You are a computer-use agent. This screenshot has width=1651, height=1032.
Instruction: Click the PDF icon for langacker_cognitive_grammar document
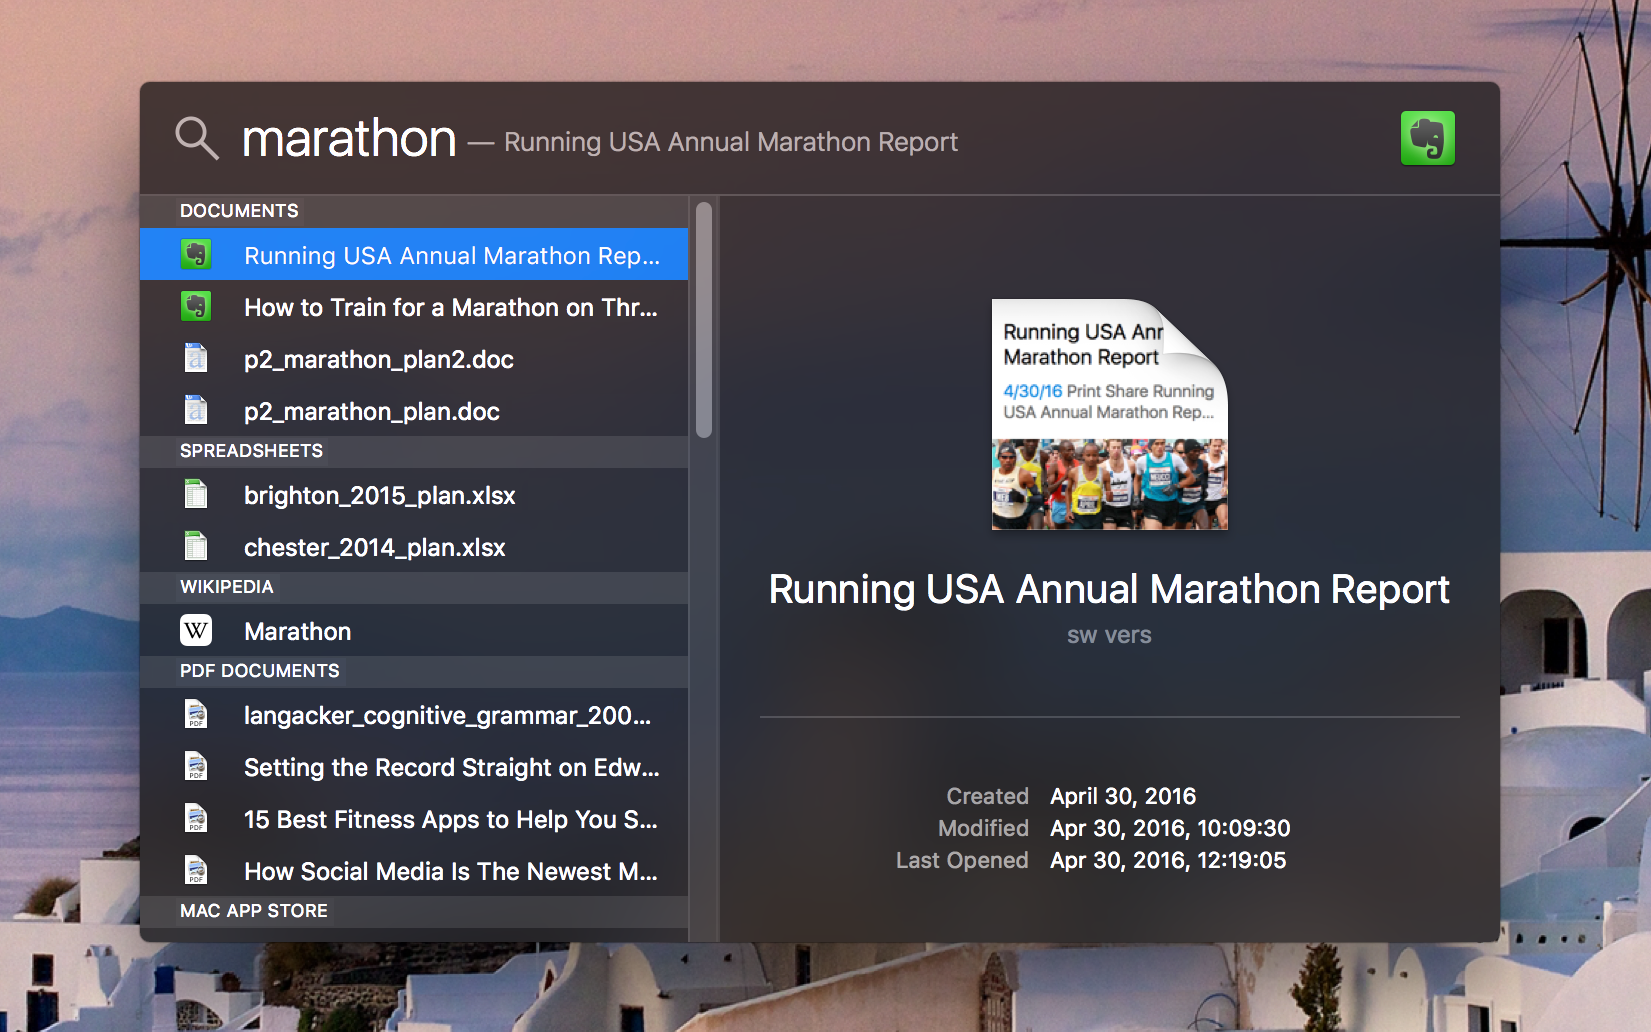(196, 714)
